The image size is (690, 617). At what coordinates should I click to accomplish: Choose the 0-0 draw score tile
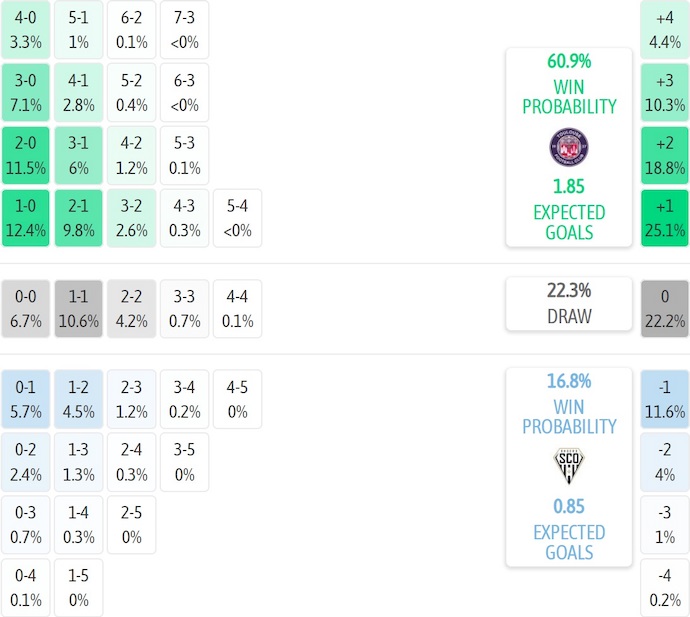pos(26,309)
